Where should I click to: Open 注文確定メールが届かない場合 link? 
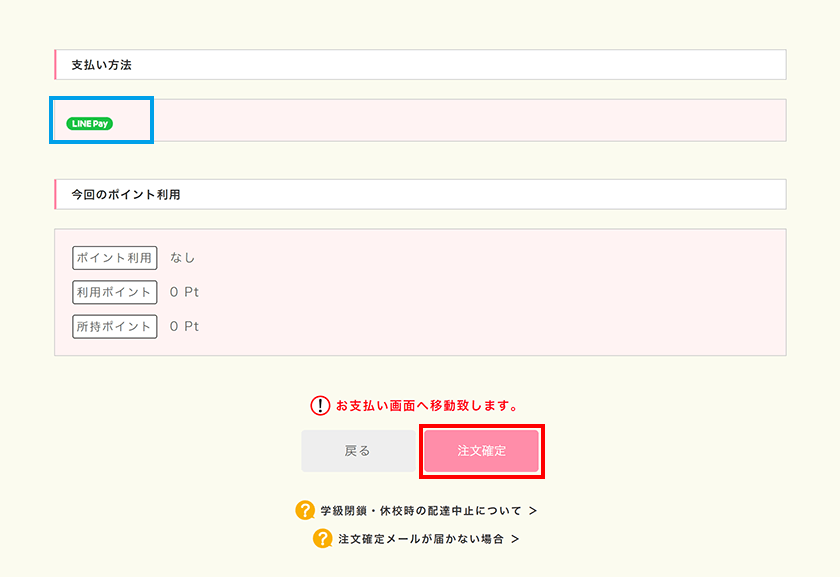pyautogui.click(x=421, y=539)
